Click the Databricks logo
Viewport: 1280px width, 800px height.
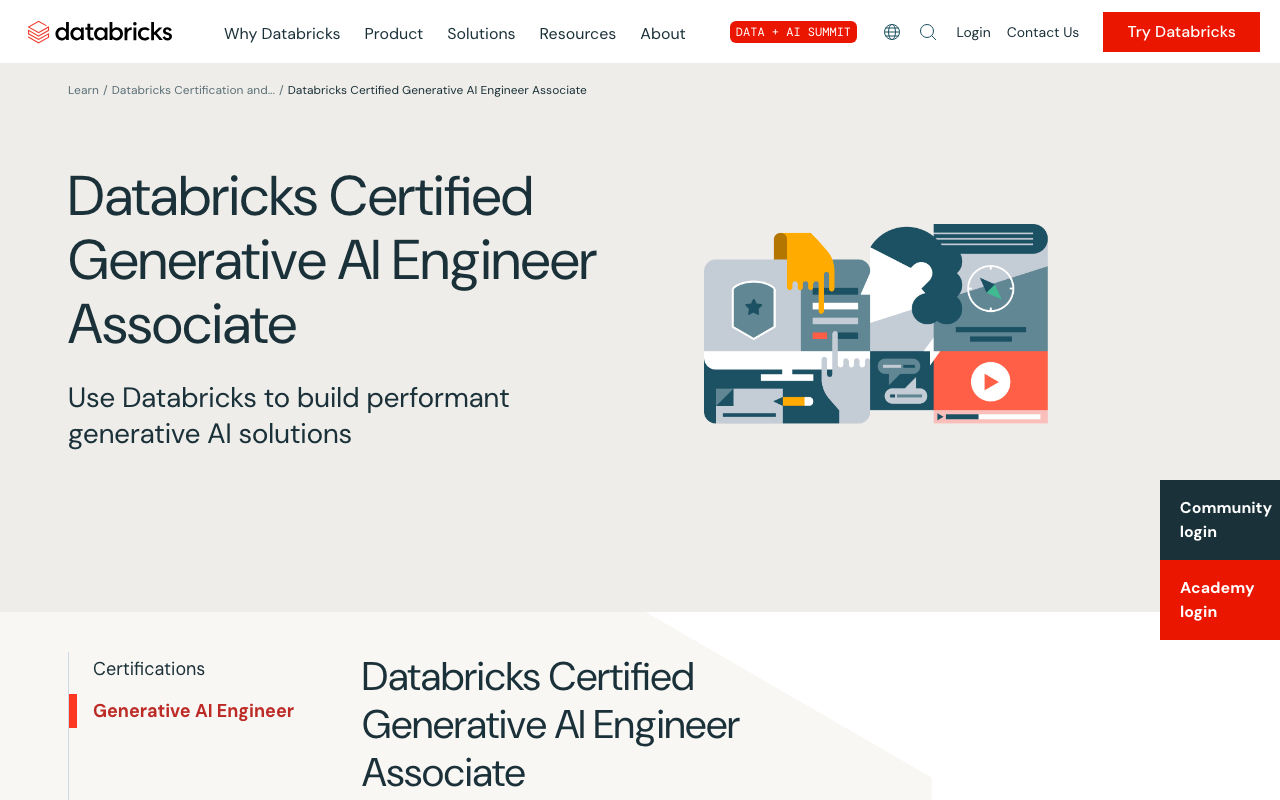(99, 29)
